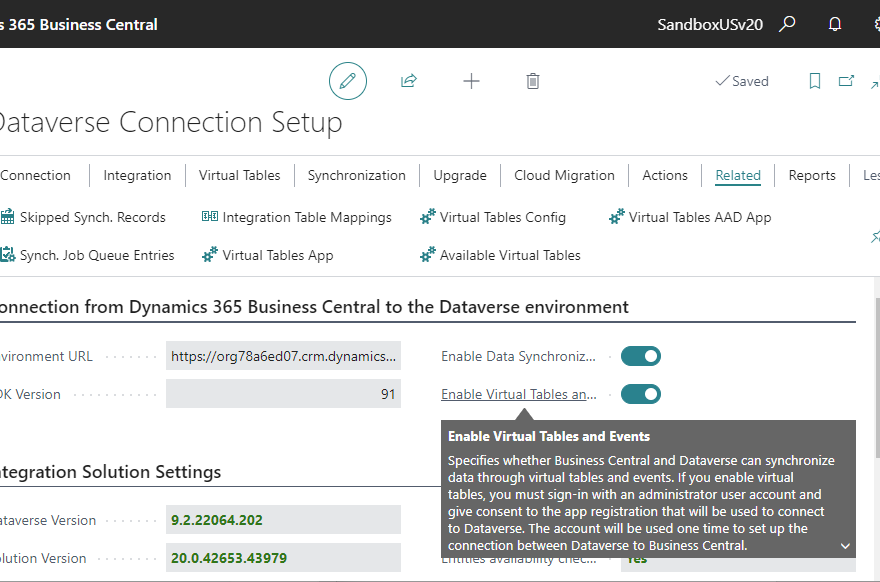Click the Connection from Dynamics 365 heading

pos(314,307)
